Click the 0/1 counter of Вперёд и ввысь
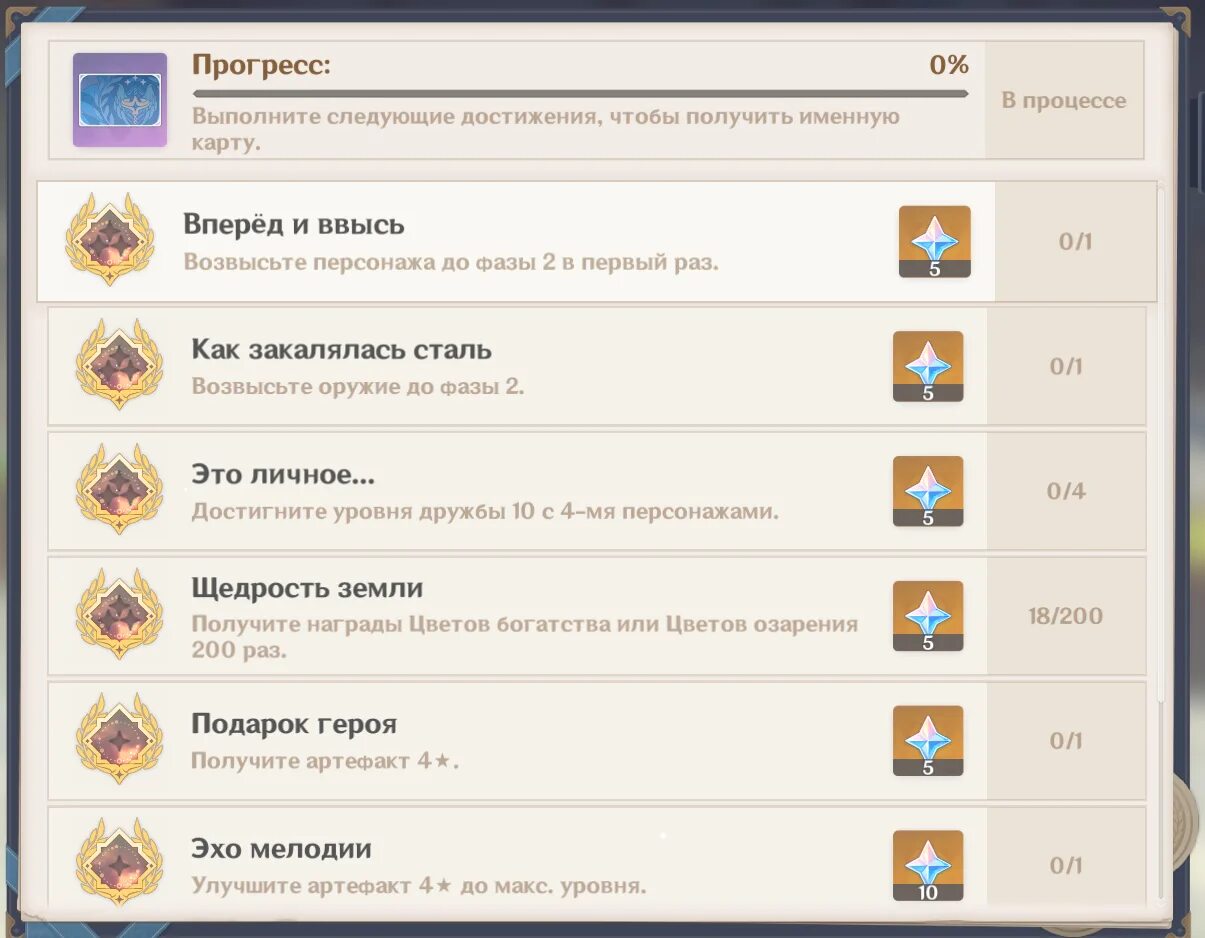 1075,241
